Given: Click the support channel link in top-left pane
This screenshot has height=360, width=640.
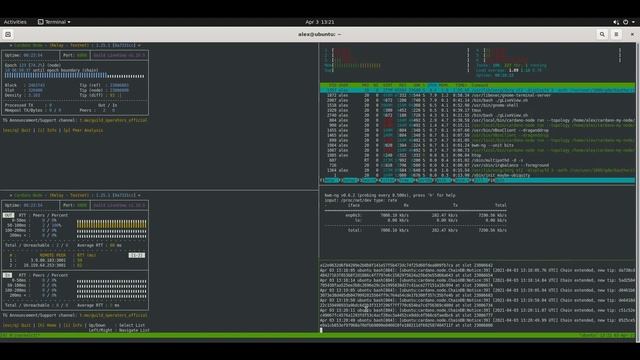Looking at the screenshot, I should 113,120.
